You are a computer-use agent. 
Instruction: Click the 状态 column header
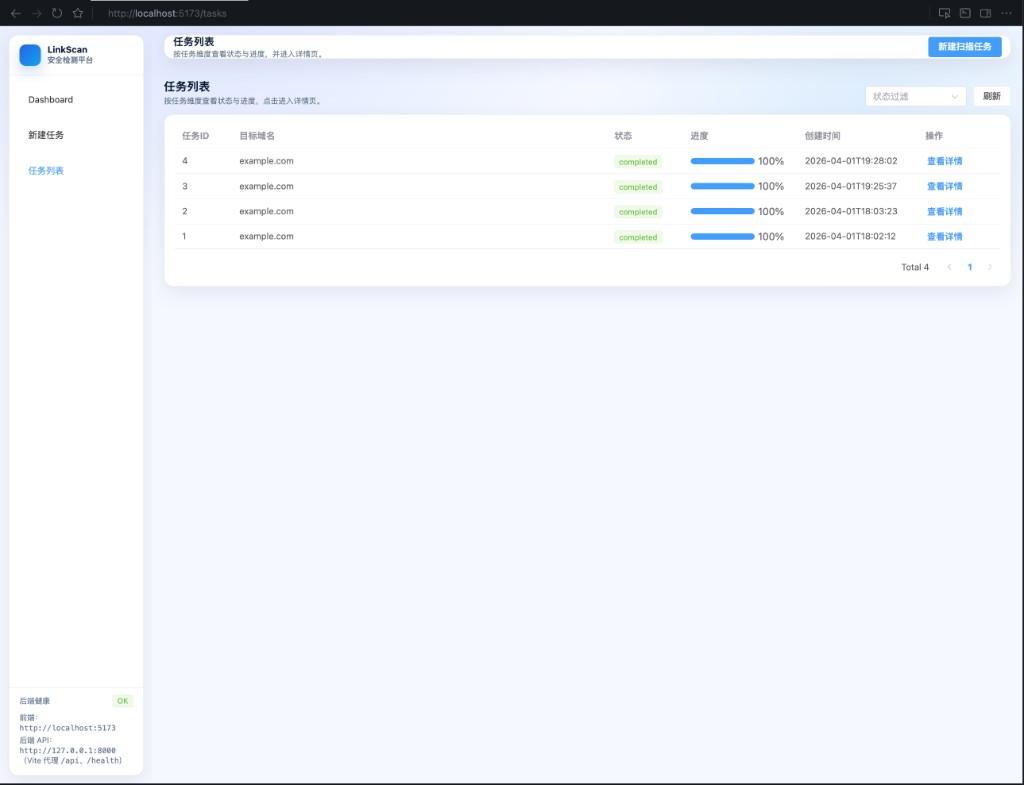[623, 136]
